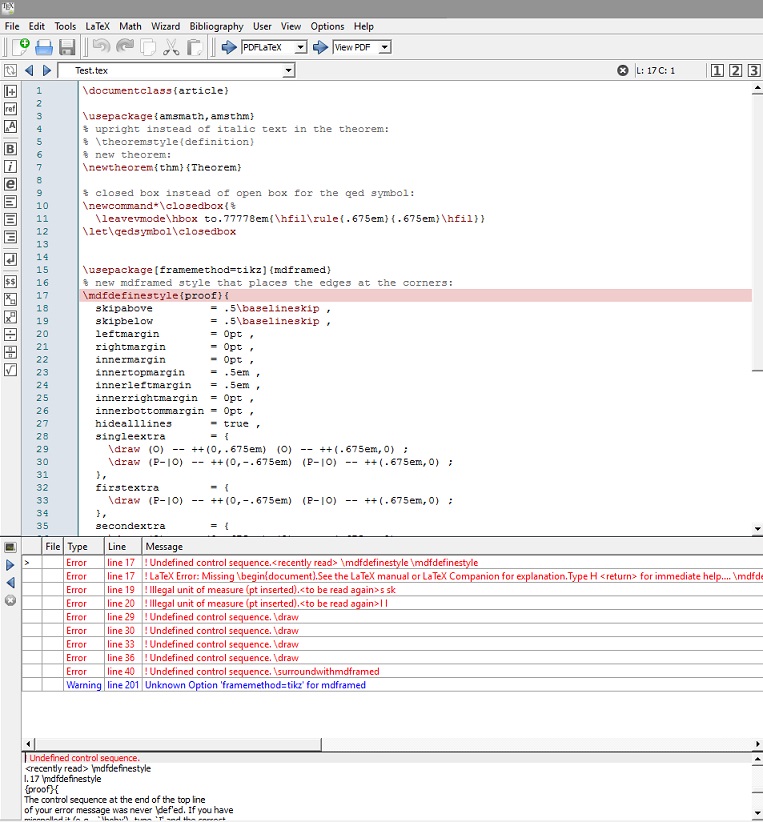Run the View PDF arrow button
This screenshot has width=763, height=822.
click(320, 47)
